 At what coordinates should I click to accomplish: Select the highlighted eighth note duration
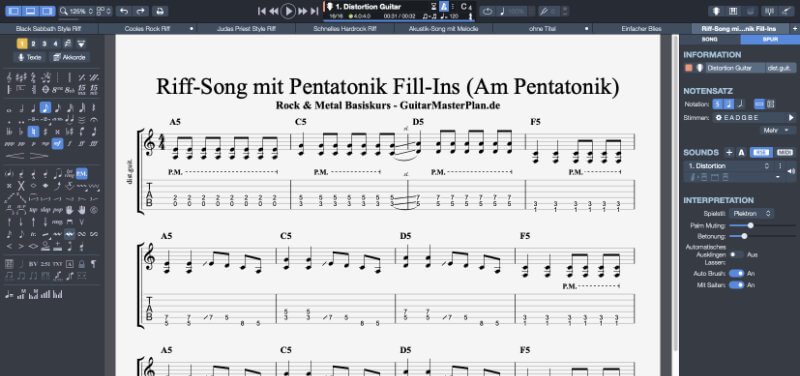(x=45, y=108)
